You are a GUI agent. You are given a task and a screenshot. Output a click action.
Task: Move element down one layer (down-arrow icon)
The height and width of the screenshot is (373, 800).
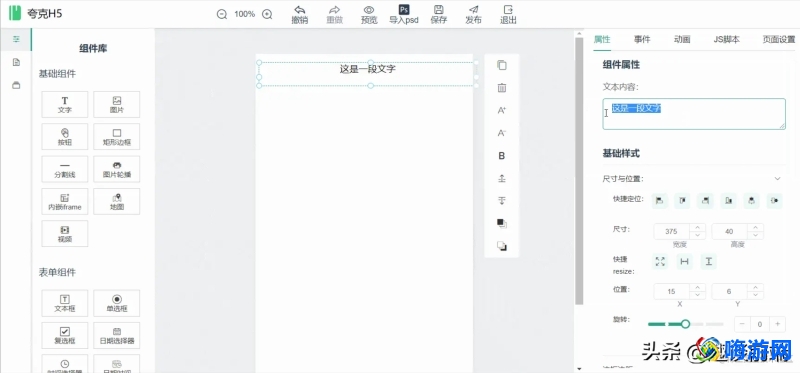pyautogui.click(x=502, y=201)
